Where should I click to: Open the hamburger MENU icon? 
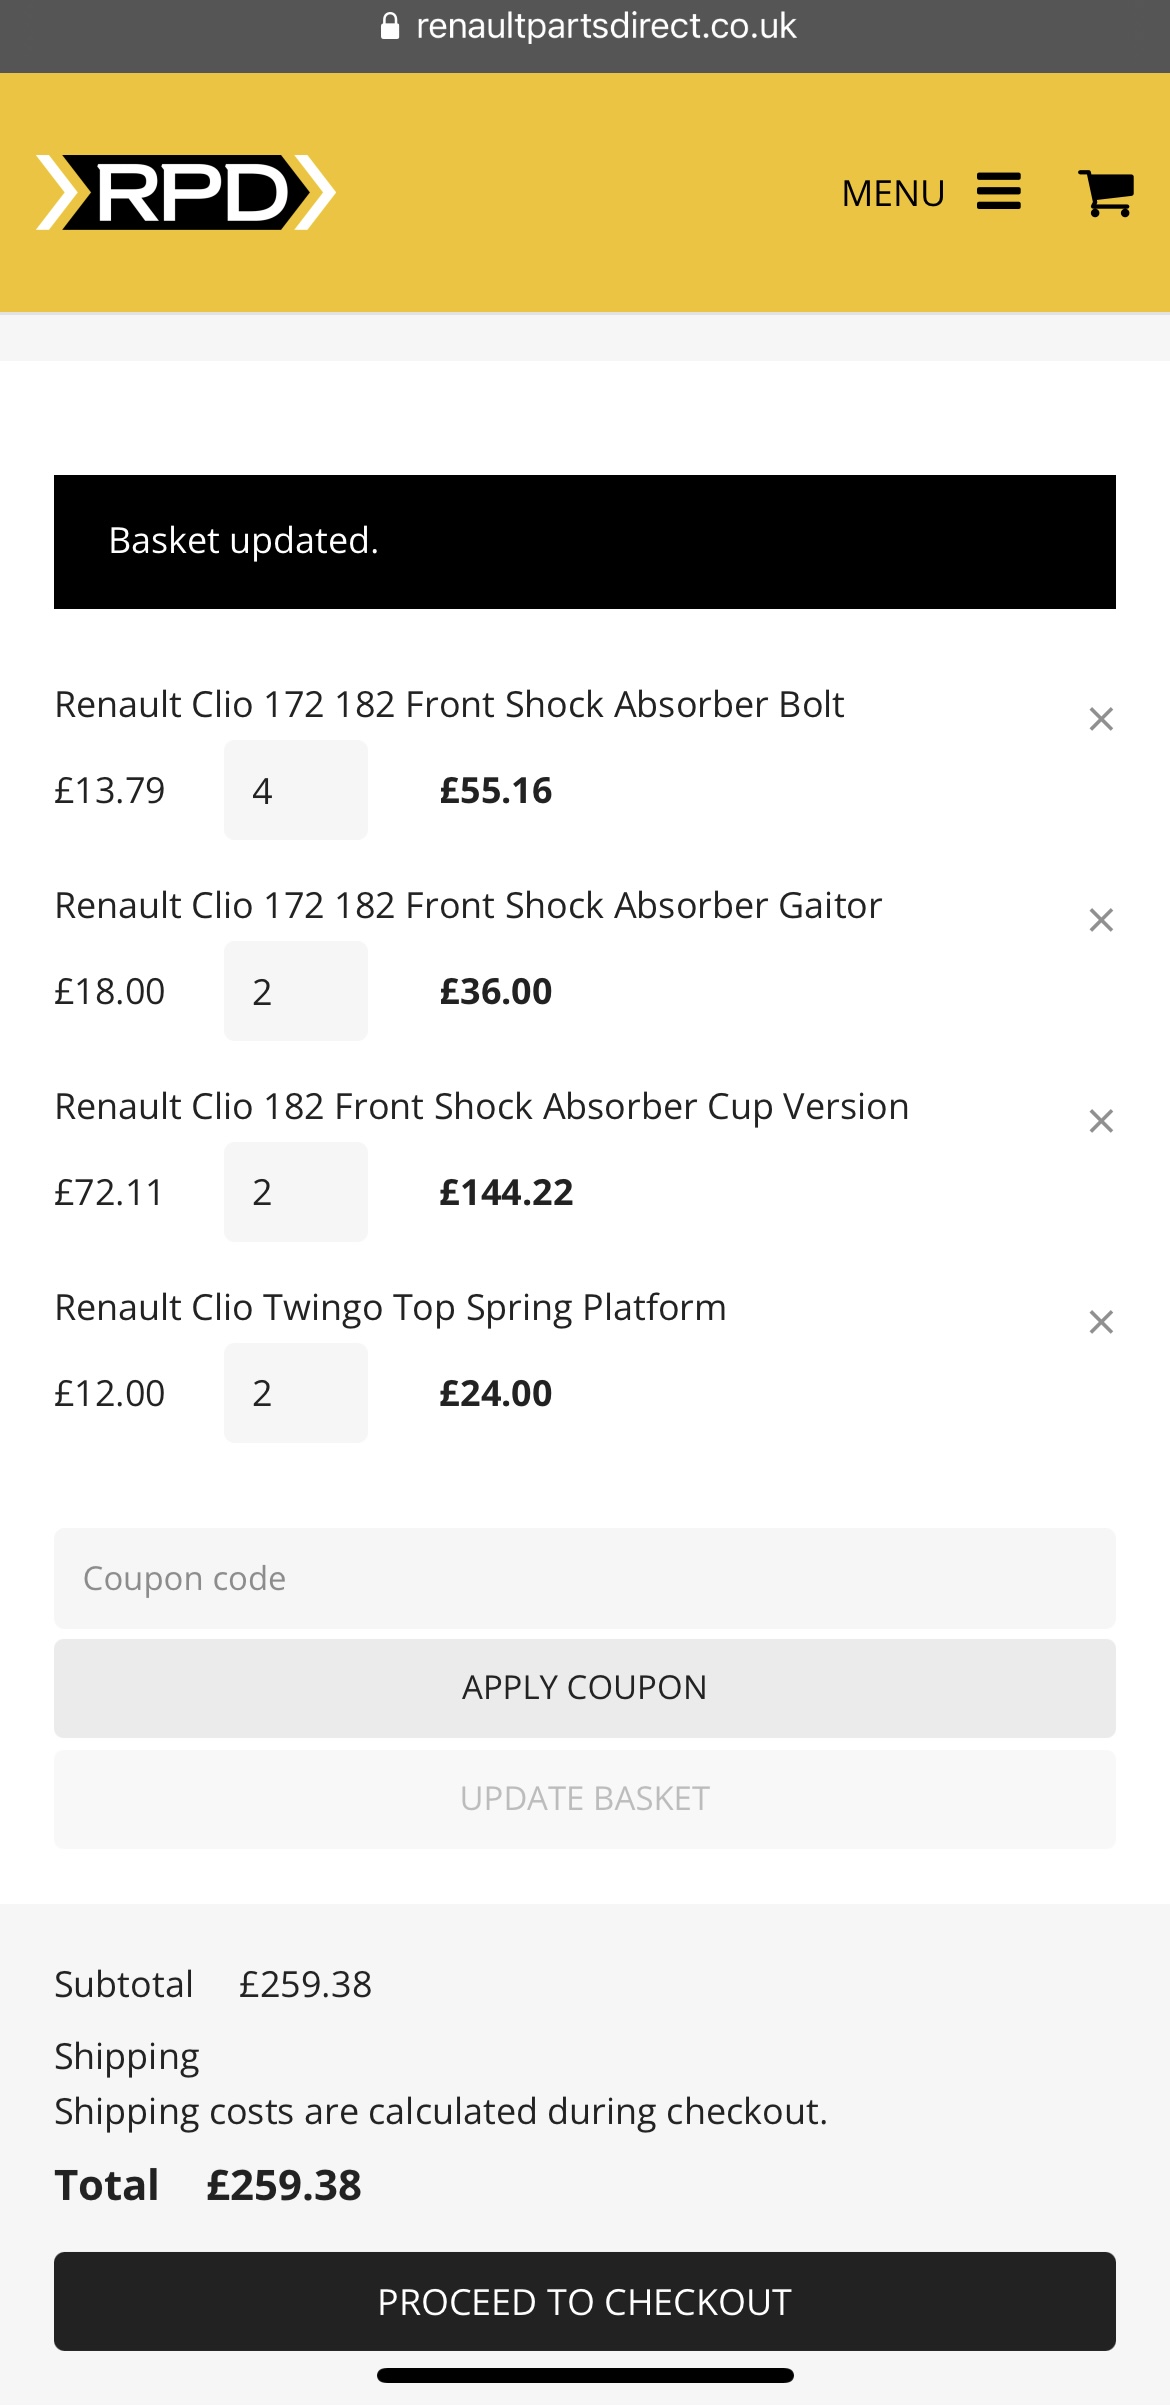coord(998,192)
